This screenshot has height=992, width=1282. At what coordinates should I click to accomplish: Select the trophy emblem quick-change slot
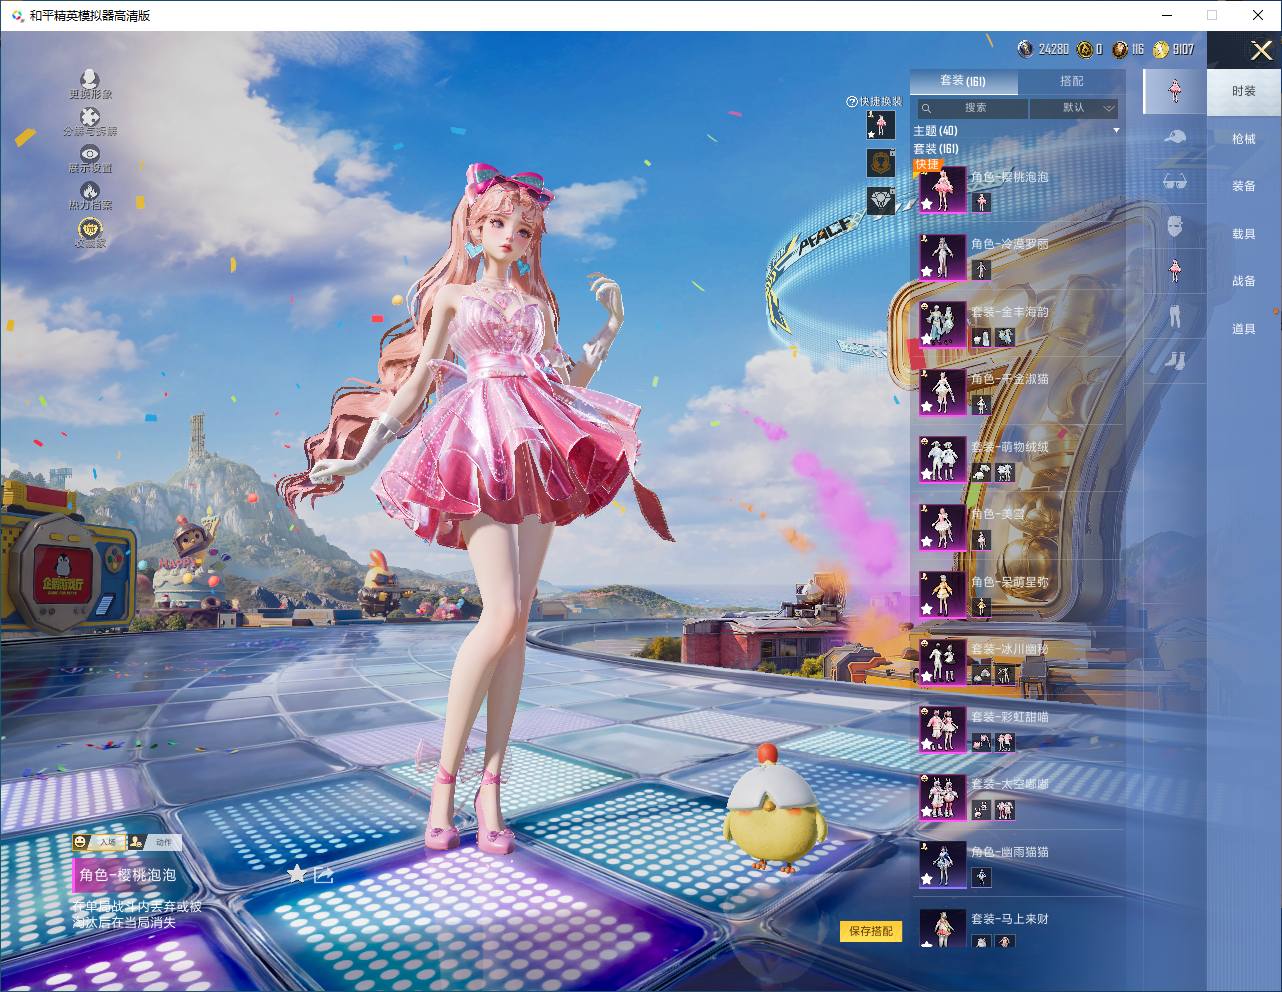pyautogui.click(x=880, y=163)
